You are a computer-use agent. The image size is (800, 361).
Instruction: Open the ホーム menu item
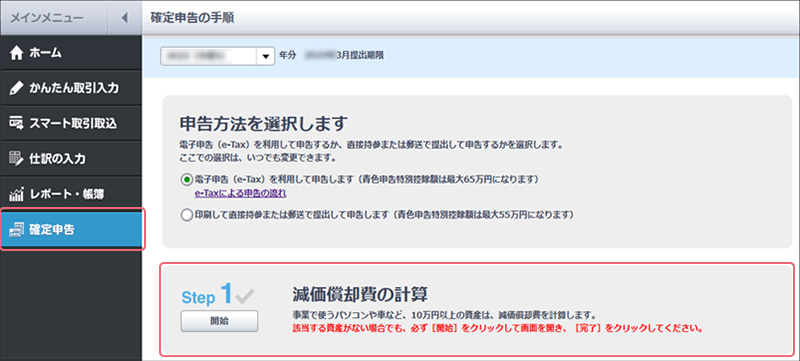tap(71, 52)
